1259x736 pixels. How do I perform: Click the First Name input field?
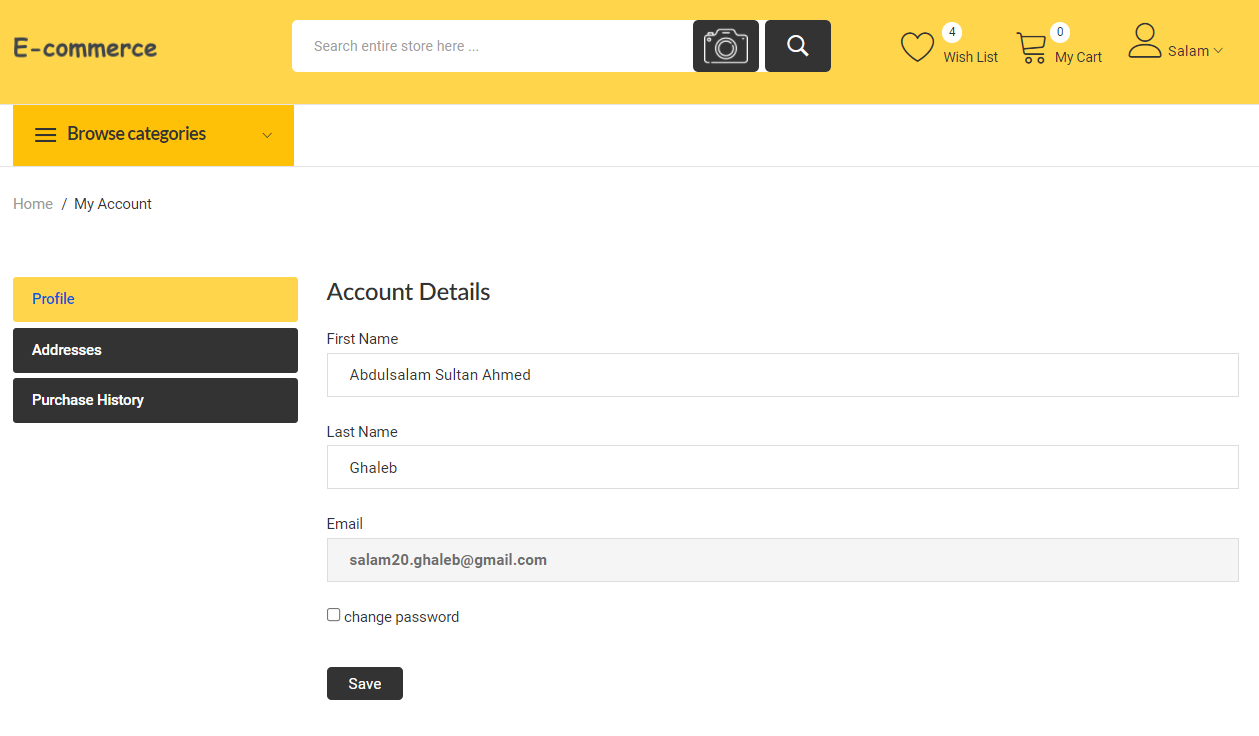tap(782, 374)
